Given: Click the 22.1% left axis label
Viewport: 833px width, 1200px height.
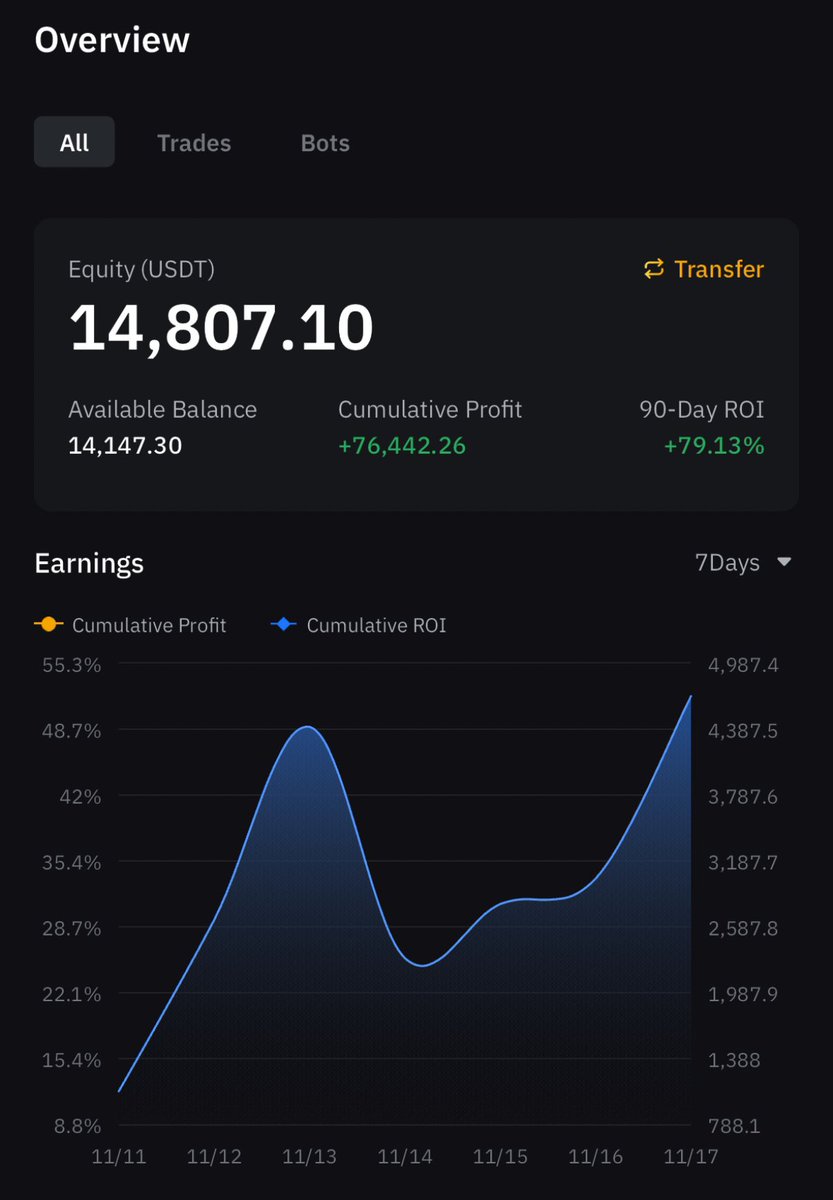Looking at the screenshot, I should tap(71, 994).
